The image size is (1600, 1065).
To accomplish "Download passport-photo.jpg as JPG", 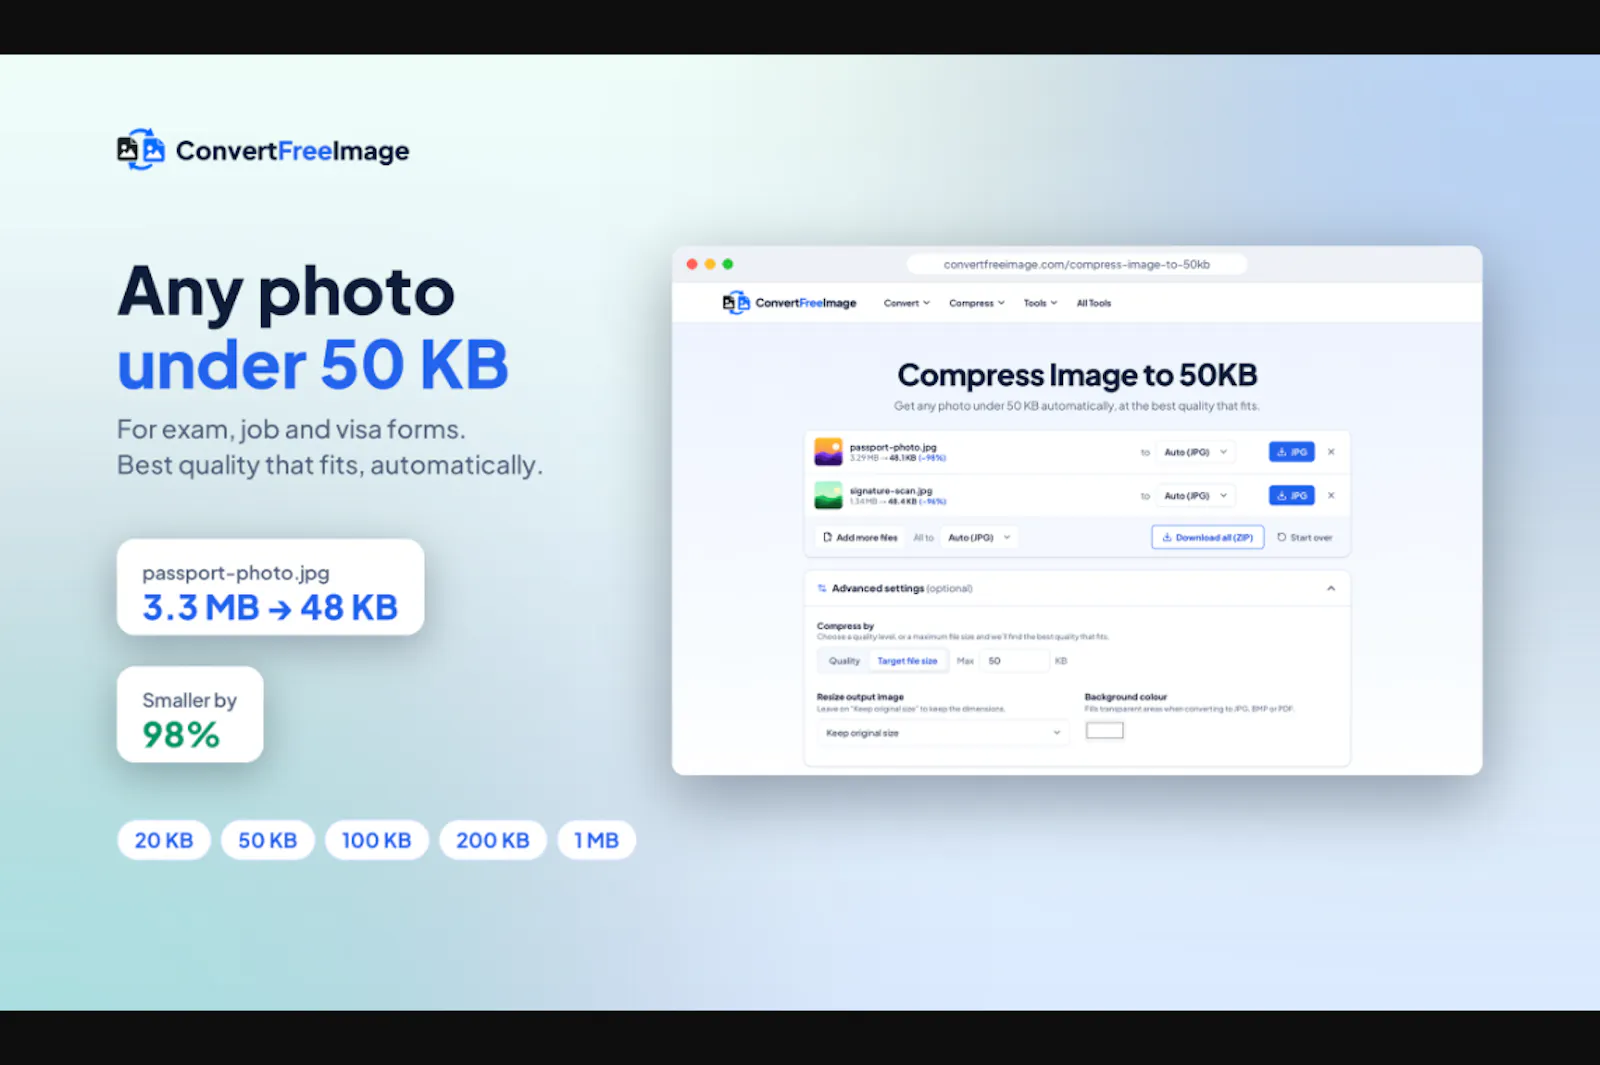I will pos(1291,452).
